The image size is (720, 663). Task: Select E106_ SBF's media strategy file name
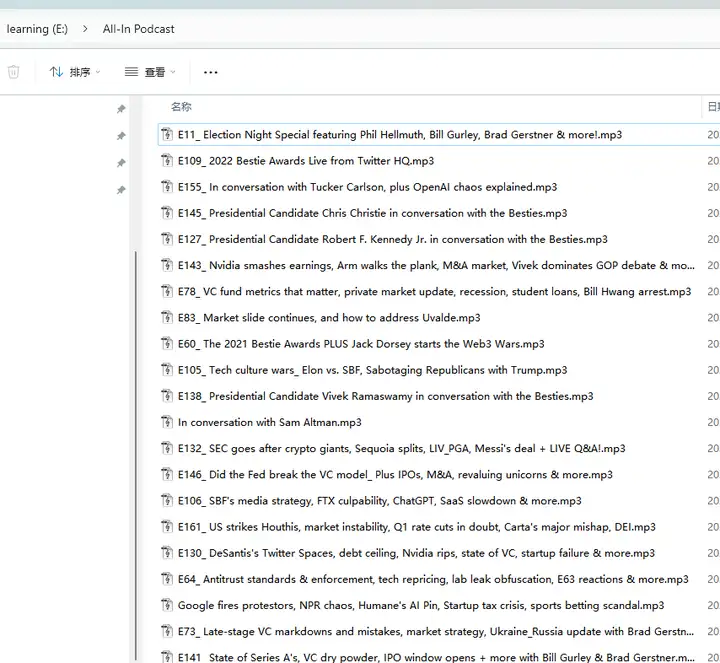(380, 501)
